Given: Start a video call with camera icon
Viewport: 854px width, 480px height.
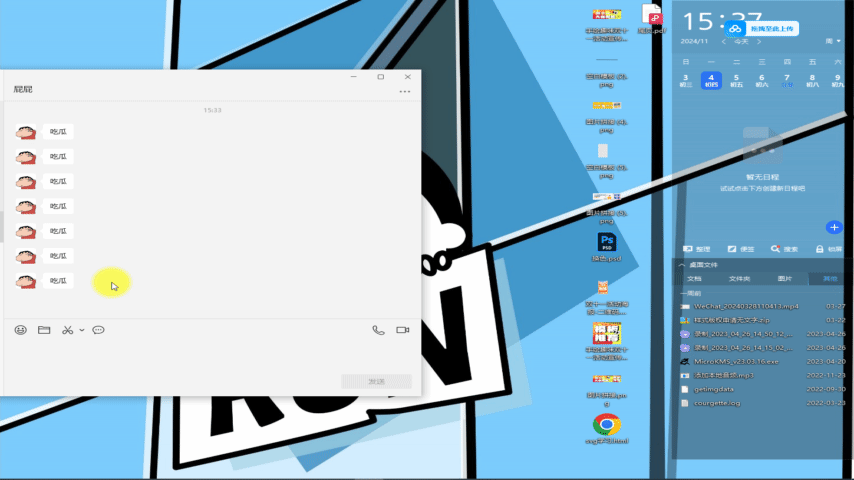Looking at the screenshot, I should 403,330.
